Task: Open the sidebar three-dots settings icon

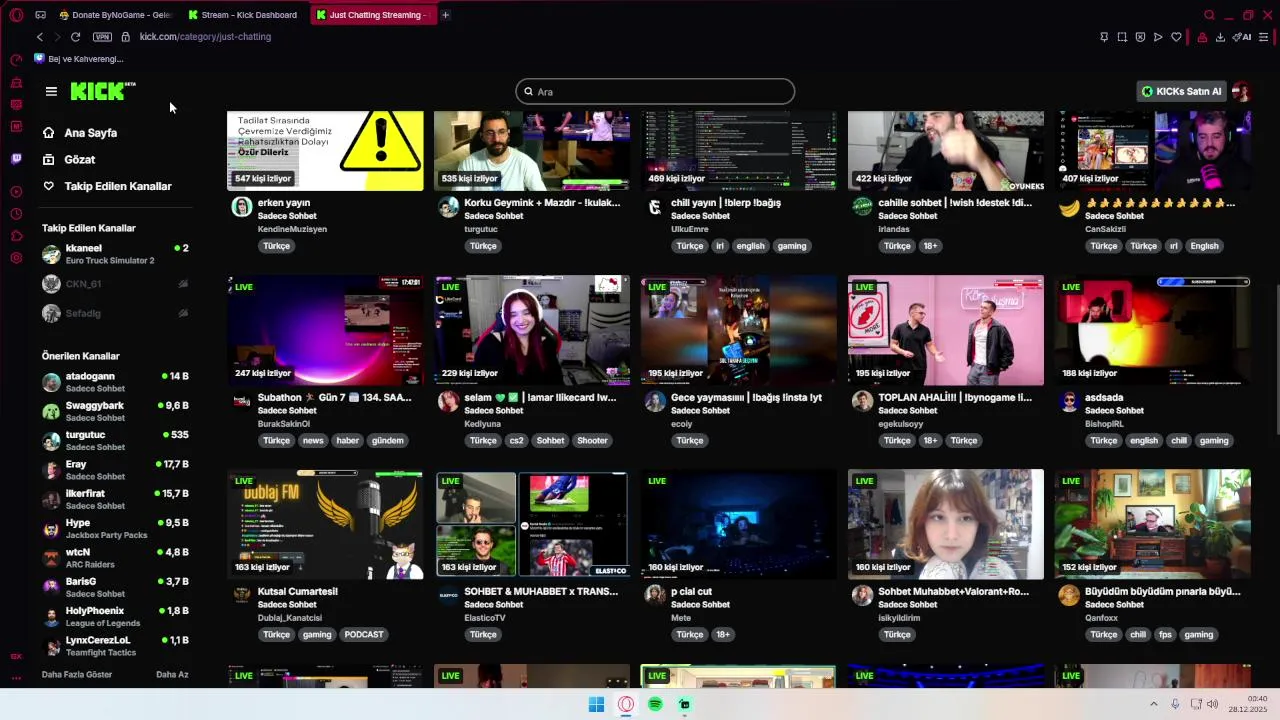Action: pyautogui.click(x=16, y=678)
